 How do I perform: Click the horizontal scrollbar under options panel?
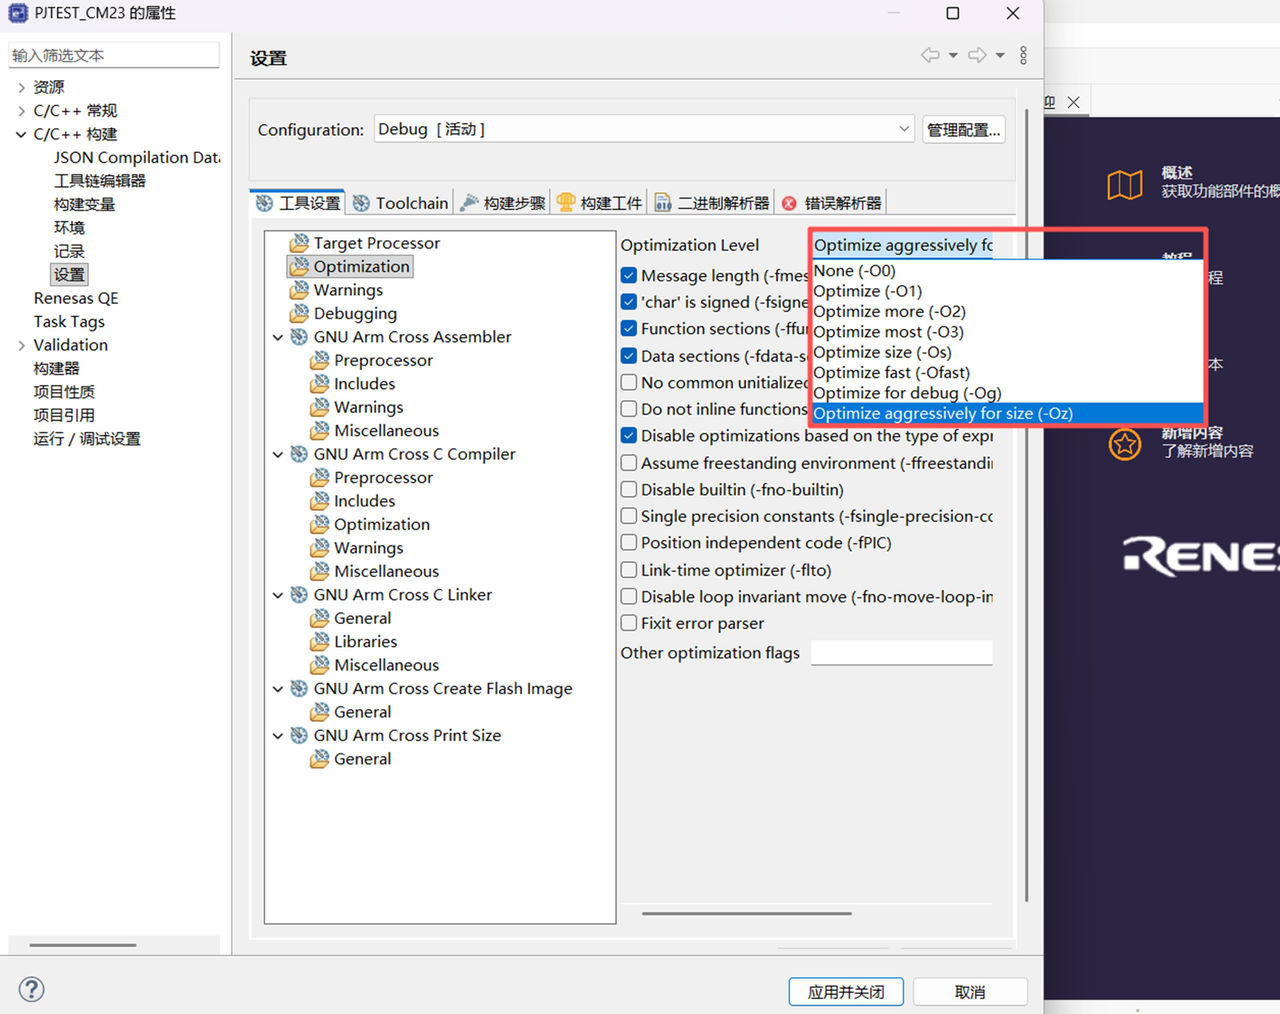(746, 913)
